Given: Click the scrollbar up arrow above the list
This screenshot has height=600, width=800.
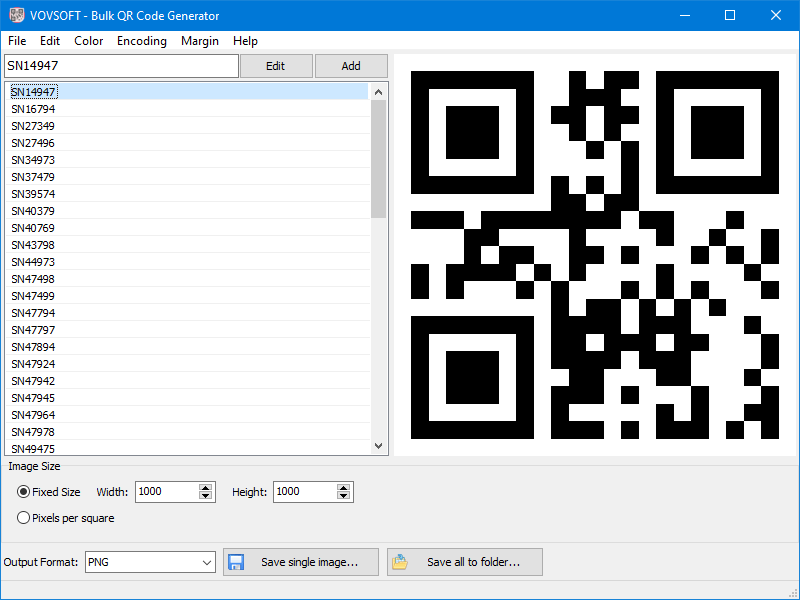Looking at the screenshot, I should pyautogui.click(x=378, y=90).
